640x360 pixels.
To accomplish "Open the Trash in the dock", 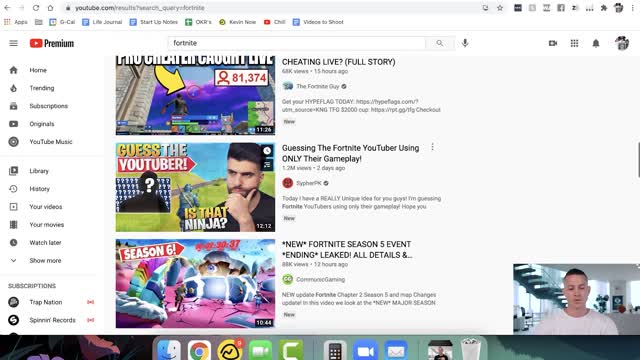I will 470,349.
